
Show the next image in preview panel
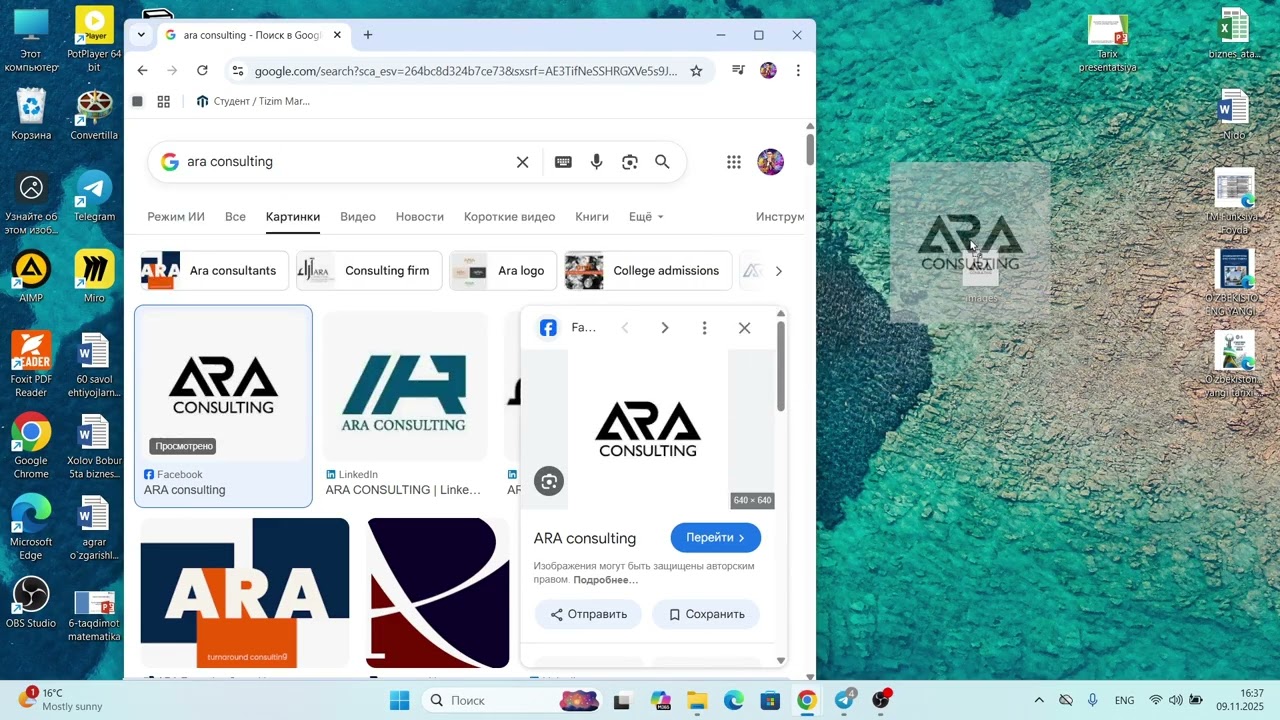pos(665,328)
